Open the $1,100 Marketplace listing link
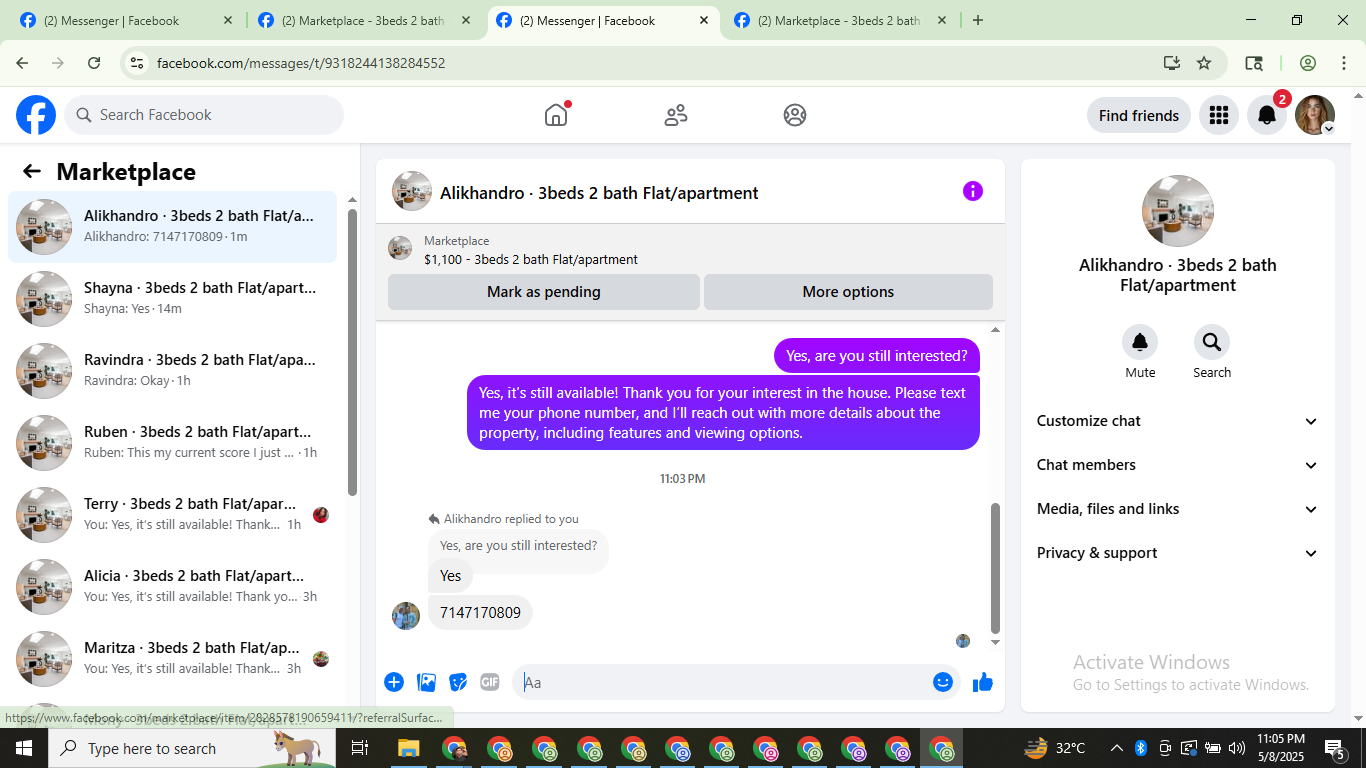1366x768 pixels. tap(531, 259)
